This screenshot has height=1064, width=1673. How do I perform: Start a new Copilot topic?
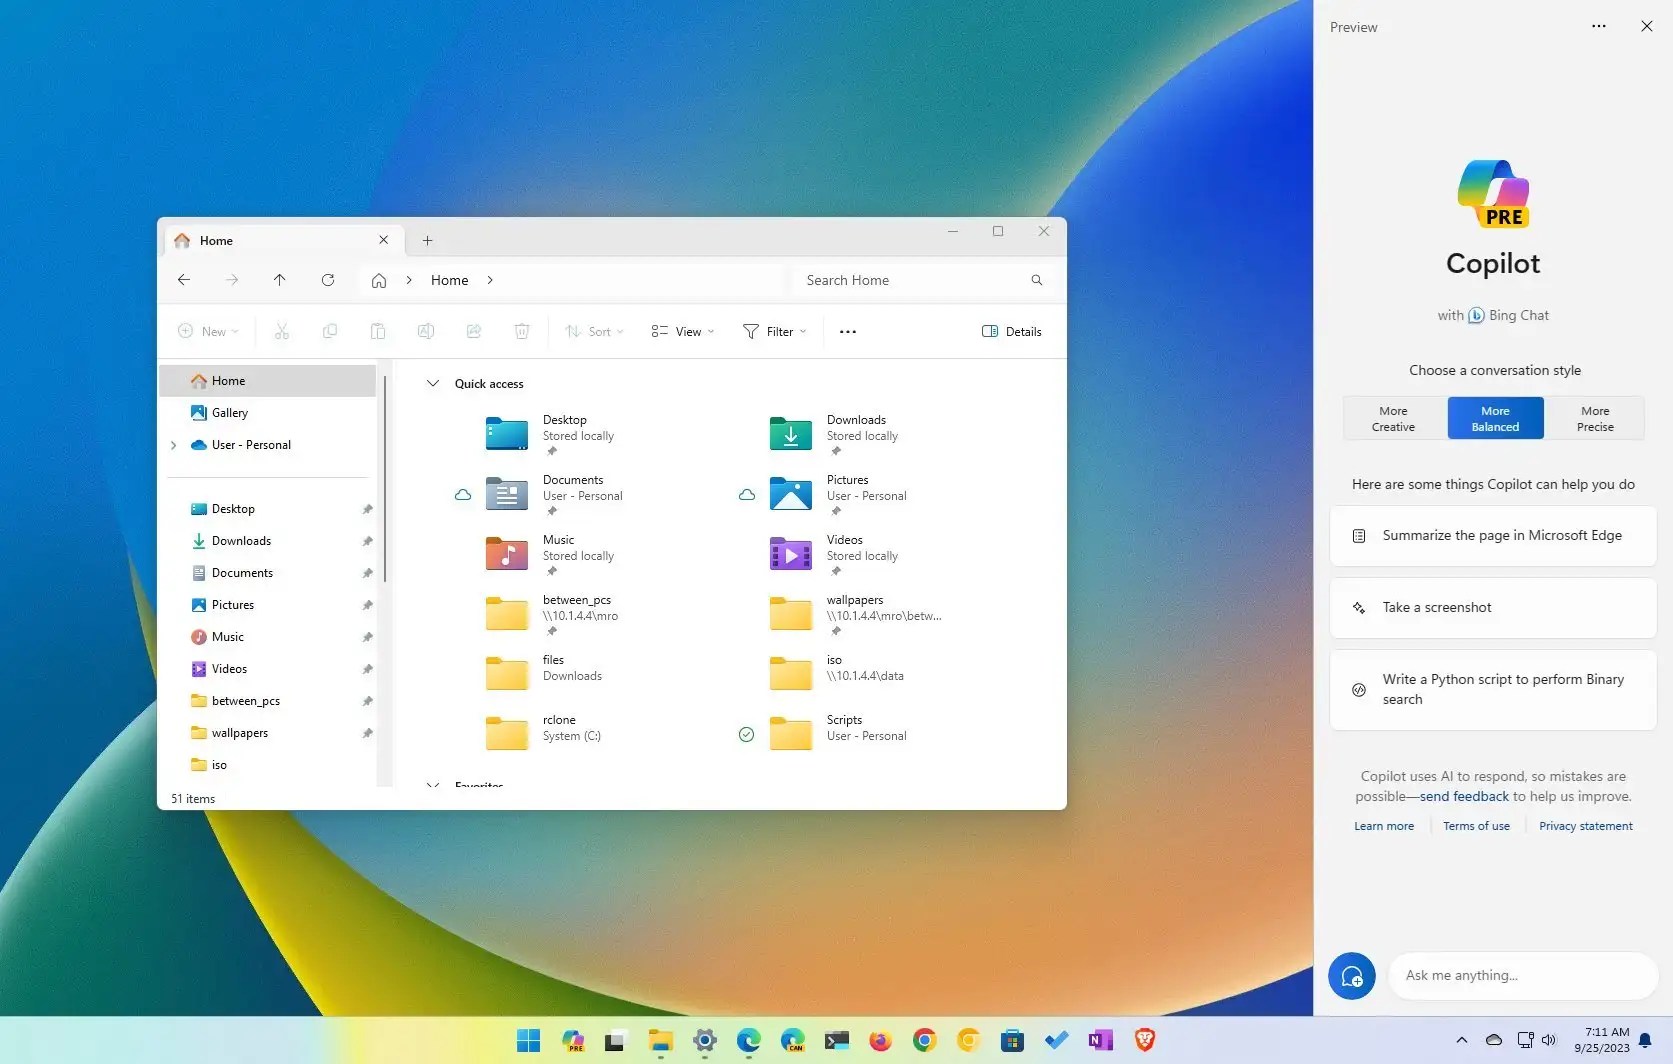(x=1352, y=976)
